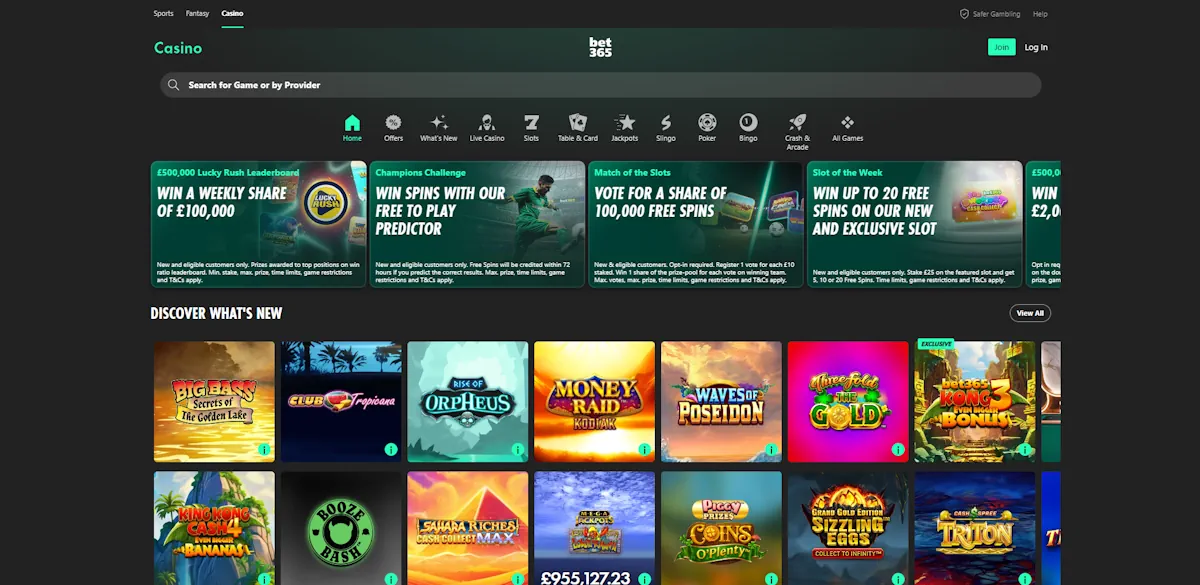Launch Cash Spree Triton game
This screenshot has height=585, width=1200.
(974, 528)
